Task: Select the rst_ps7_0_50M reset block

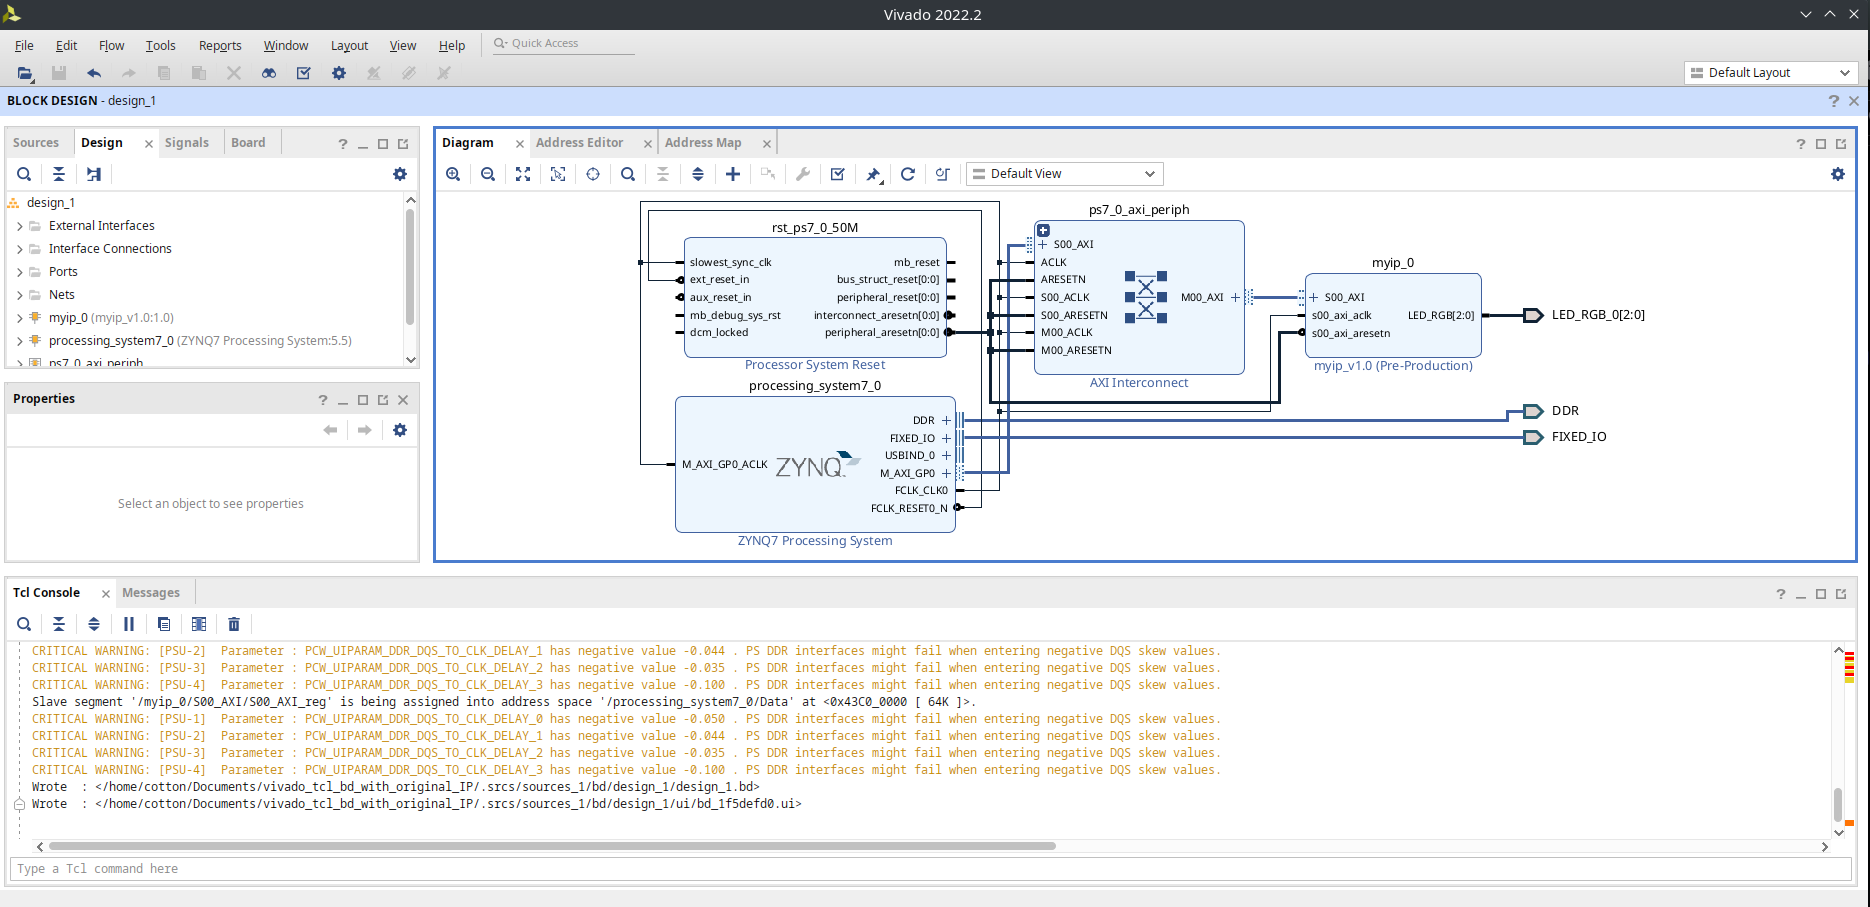Action: point(815,297)
